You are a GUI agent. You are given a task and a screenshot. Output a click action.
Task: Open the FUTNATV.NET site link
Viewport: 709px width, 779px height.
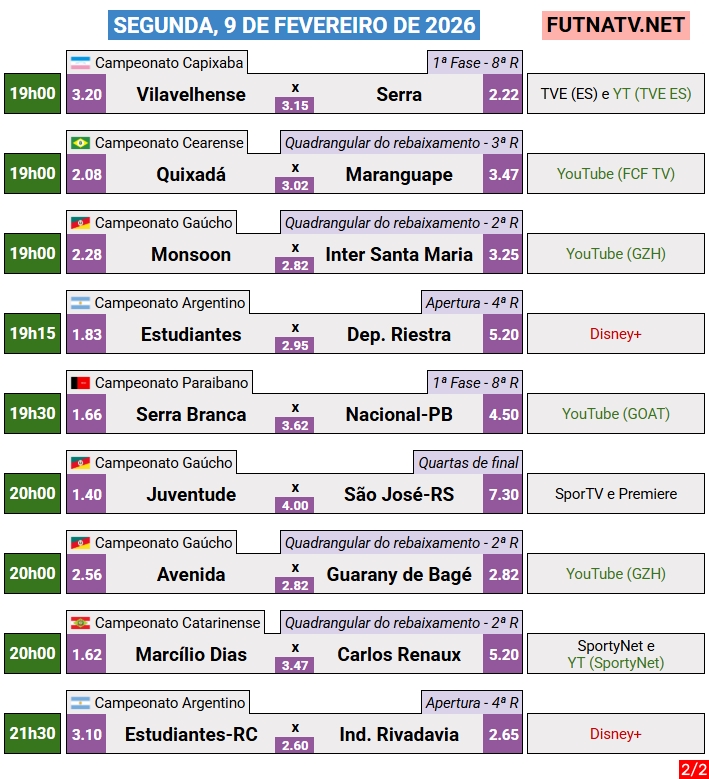(x=617, y=25)
